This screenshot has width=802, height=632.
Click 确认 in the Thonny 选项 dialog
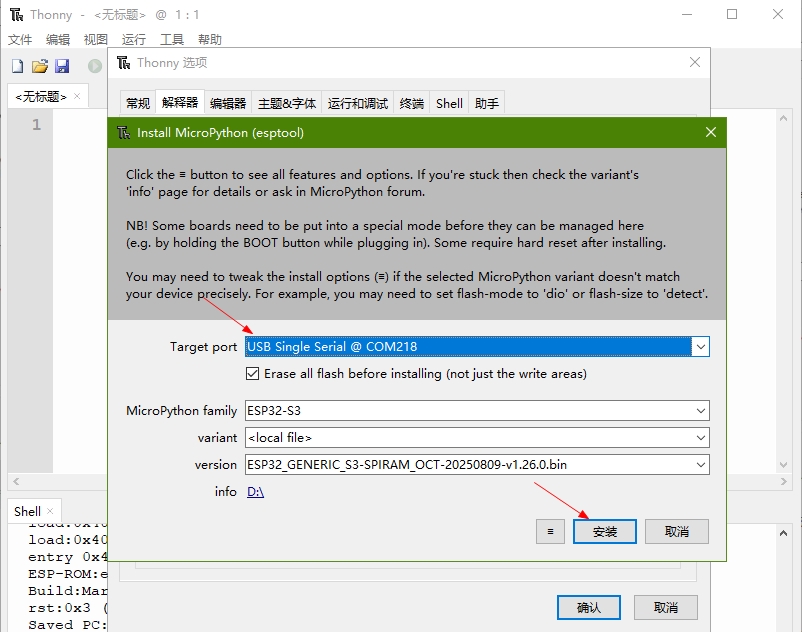(x=589, y=607)
